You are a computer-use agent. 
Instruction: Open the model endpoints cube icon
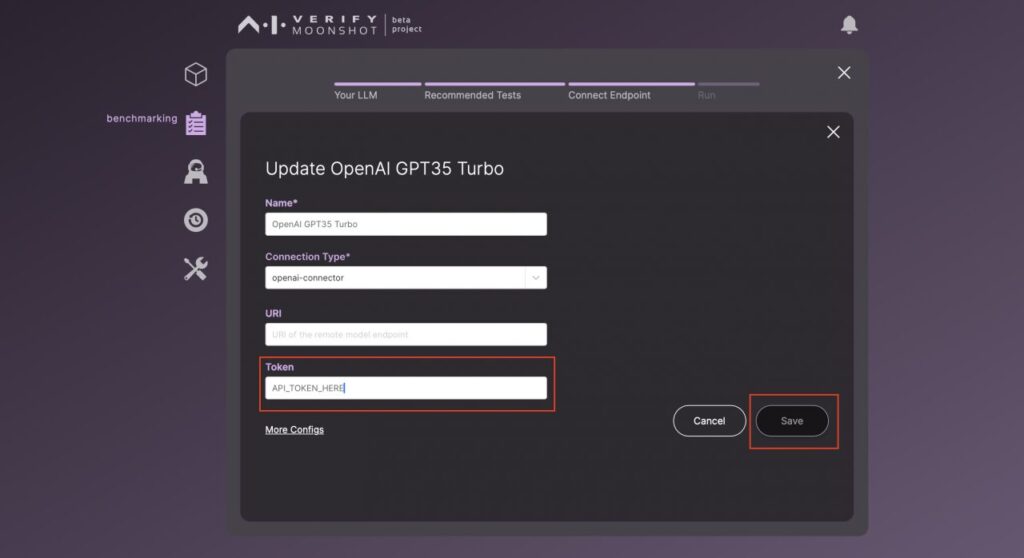click(196, 75)
